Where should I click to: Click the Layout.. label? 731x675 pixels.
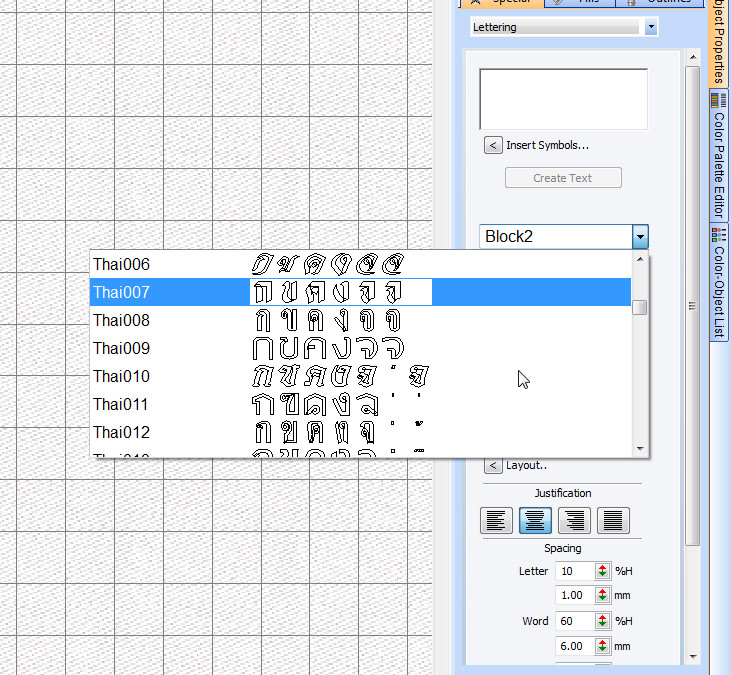(x=527, y=465)
